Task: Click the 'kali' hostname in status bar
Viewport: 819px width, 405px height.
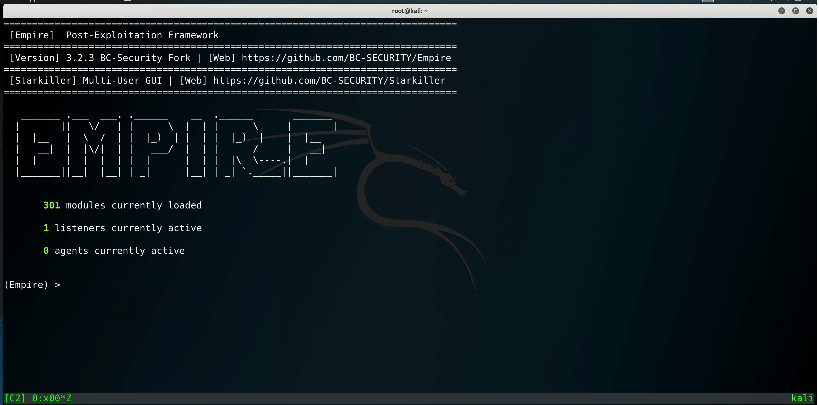Action: point(802,398)
